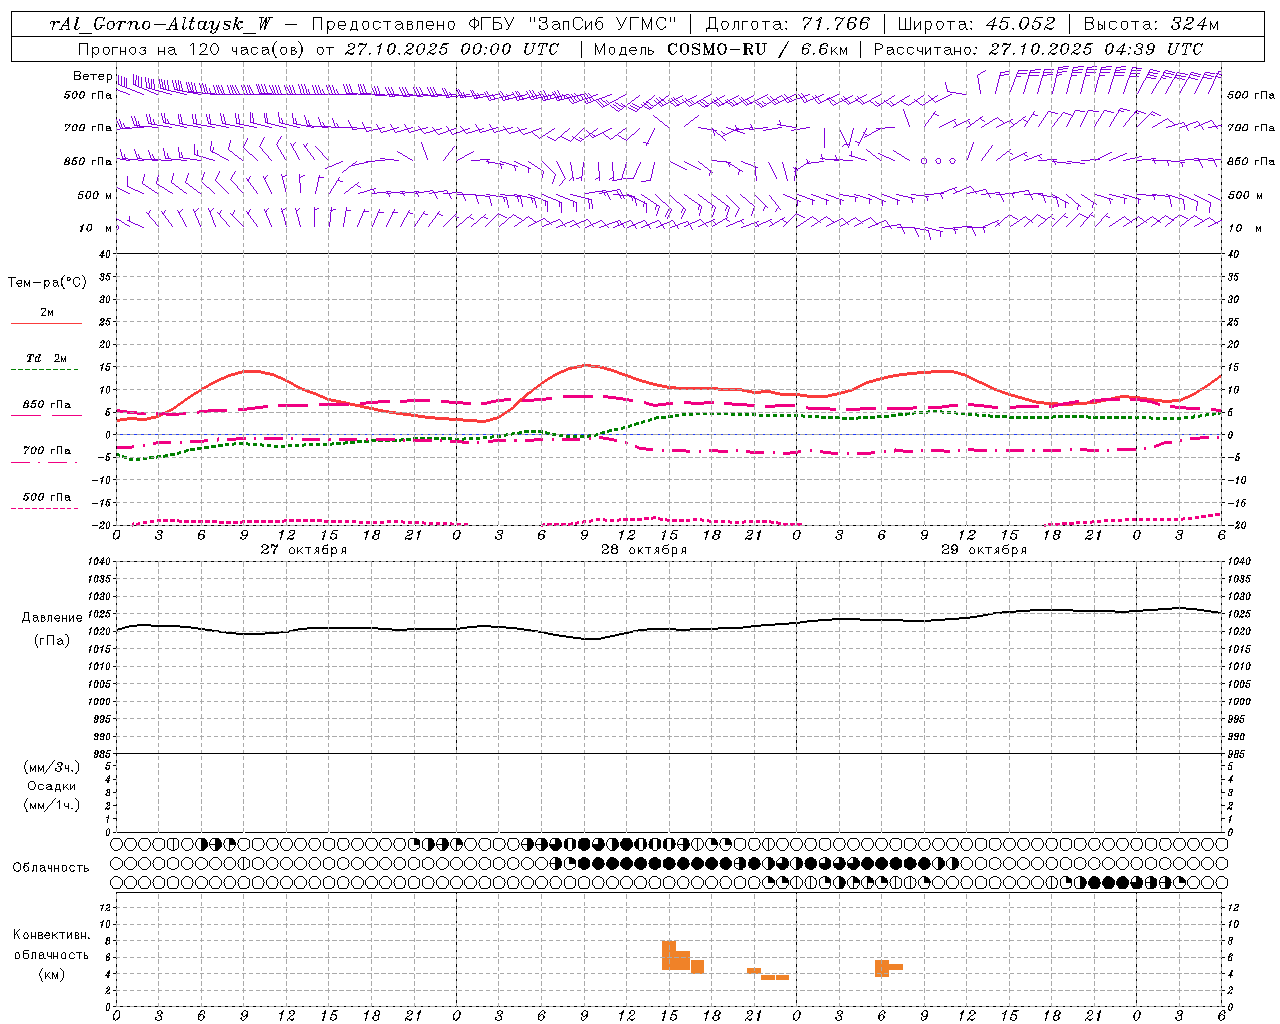Click the longitude value Долгота: 71.766
Screen dimensions: 1280x1024
[x=788, y=24]
